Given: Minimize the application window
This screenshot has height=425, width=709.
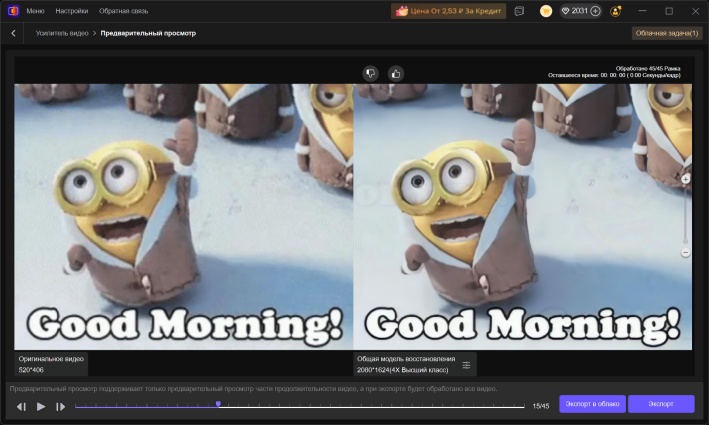Looking at the screenshot, I should click(643, 11).
